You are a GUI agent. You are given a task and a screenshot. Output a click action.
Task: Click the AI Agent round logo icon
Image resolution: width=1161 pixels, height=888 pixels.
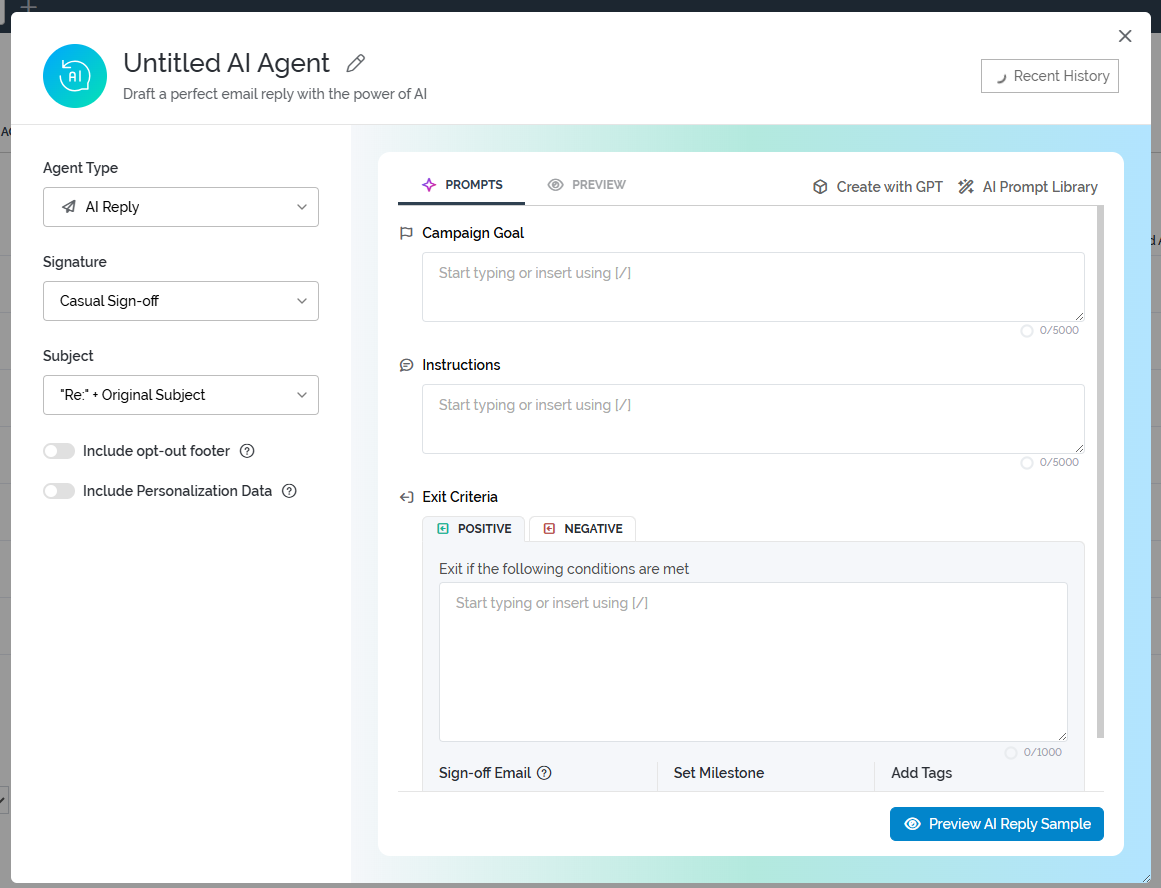coord(75,76)
